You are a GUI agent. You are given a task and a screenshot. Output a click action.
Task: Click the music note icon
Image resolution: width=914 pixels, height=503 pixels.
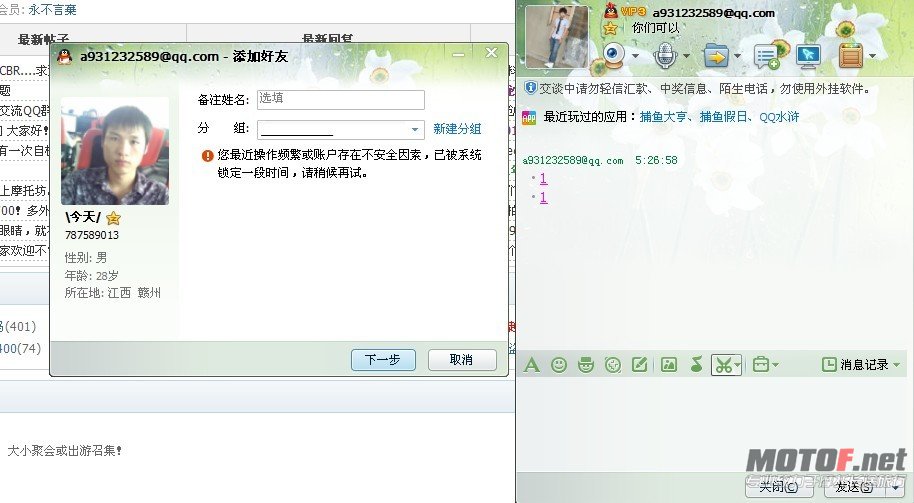tap(696, 365)
